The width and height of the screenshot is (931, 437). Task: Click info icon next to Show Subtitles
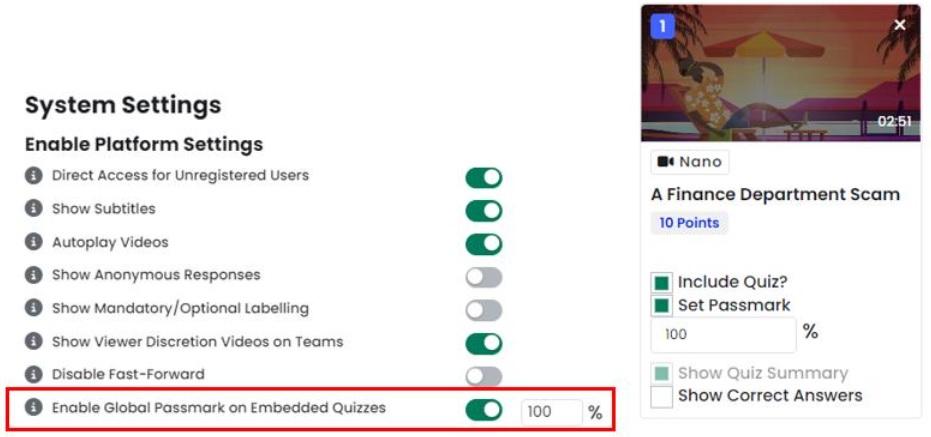(33, 209)
